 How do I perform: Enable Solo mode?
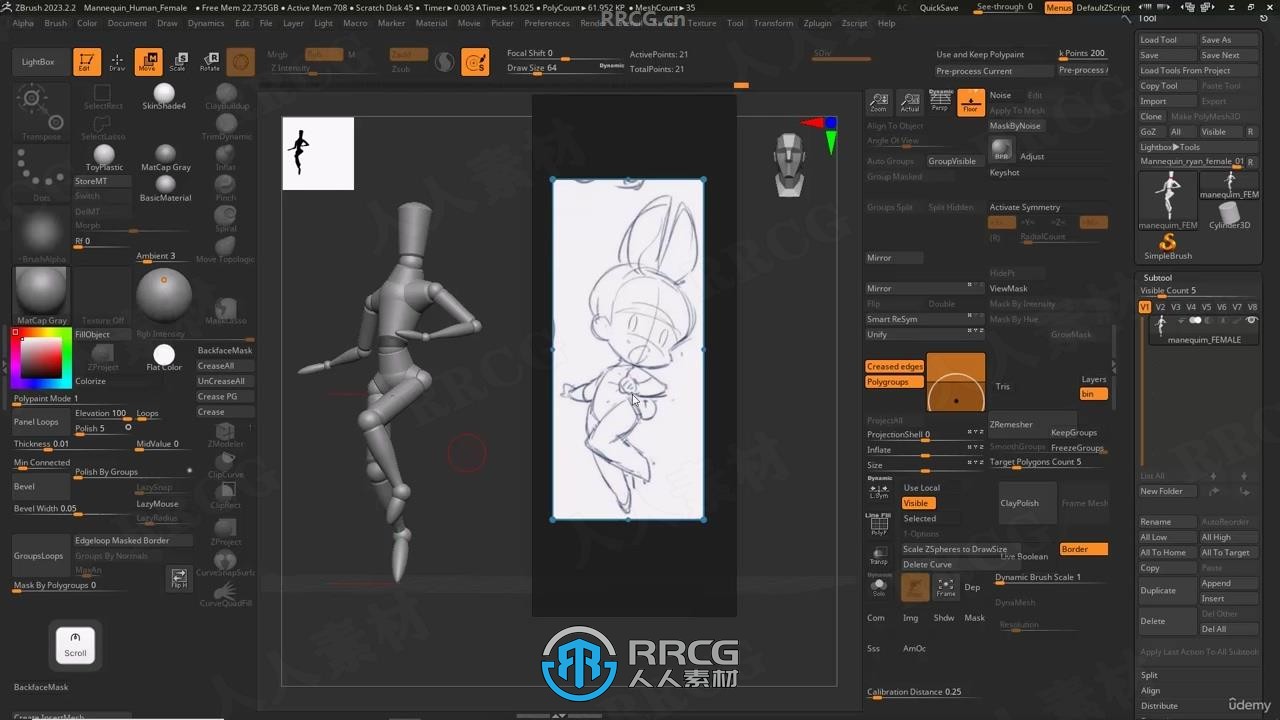coord(879,587)
